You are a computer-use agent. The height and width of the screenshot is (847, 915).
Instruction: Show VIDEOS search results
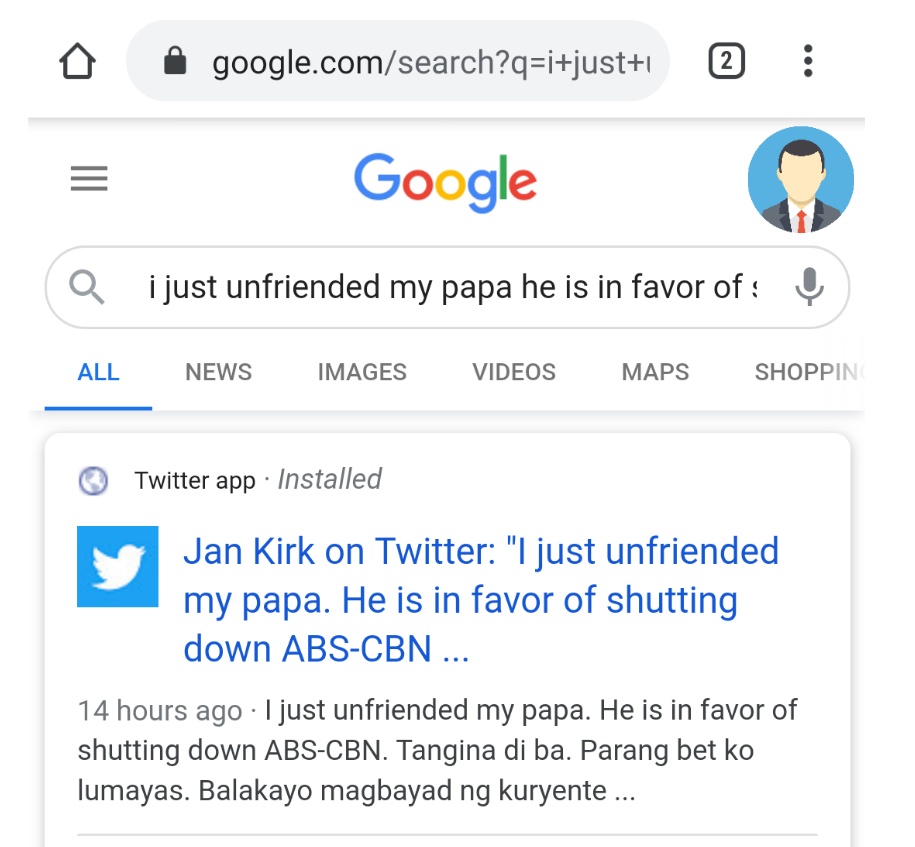[x=514, y=373]
